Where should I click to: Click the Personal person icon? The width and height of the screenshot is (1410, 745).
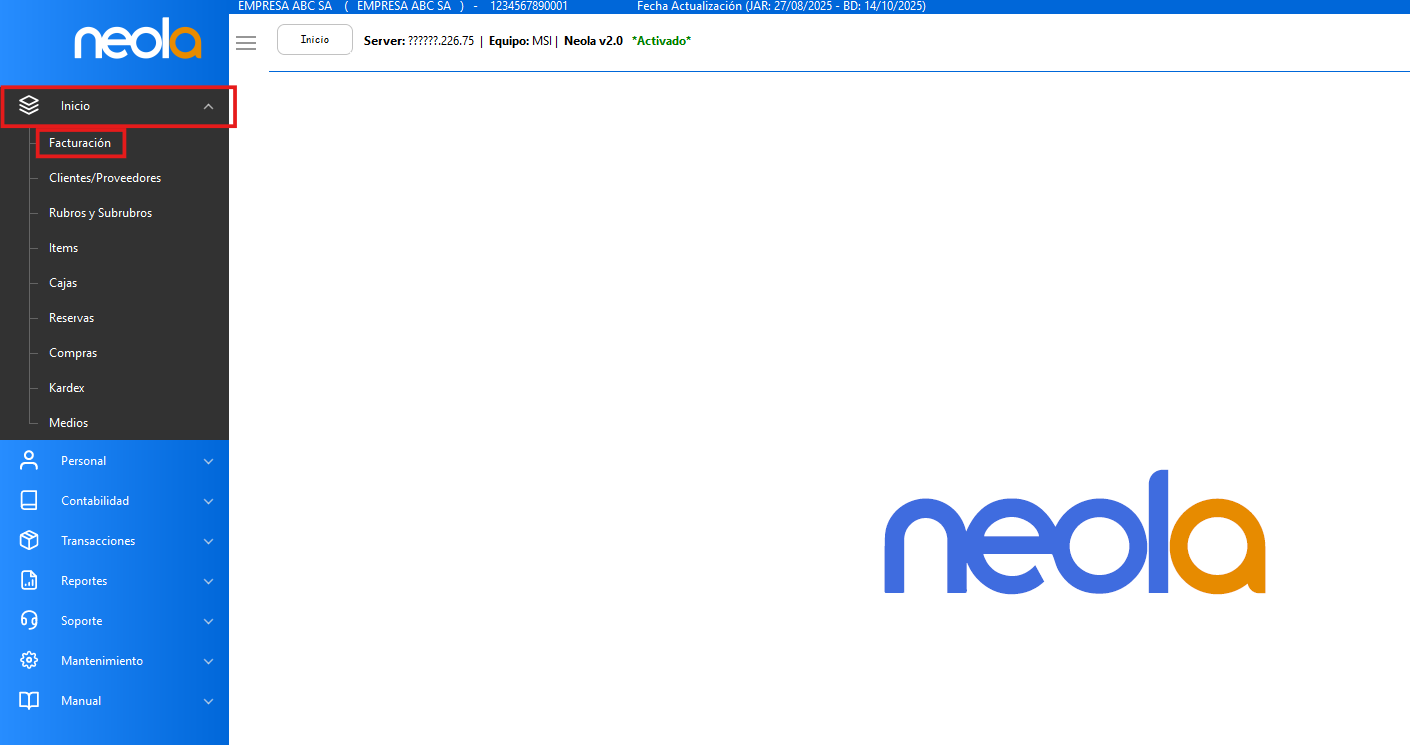[29, 461]
